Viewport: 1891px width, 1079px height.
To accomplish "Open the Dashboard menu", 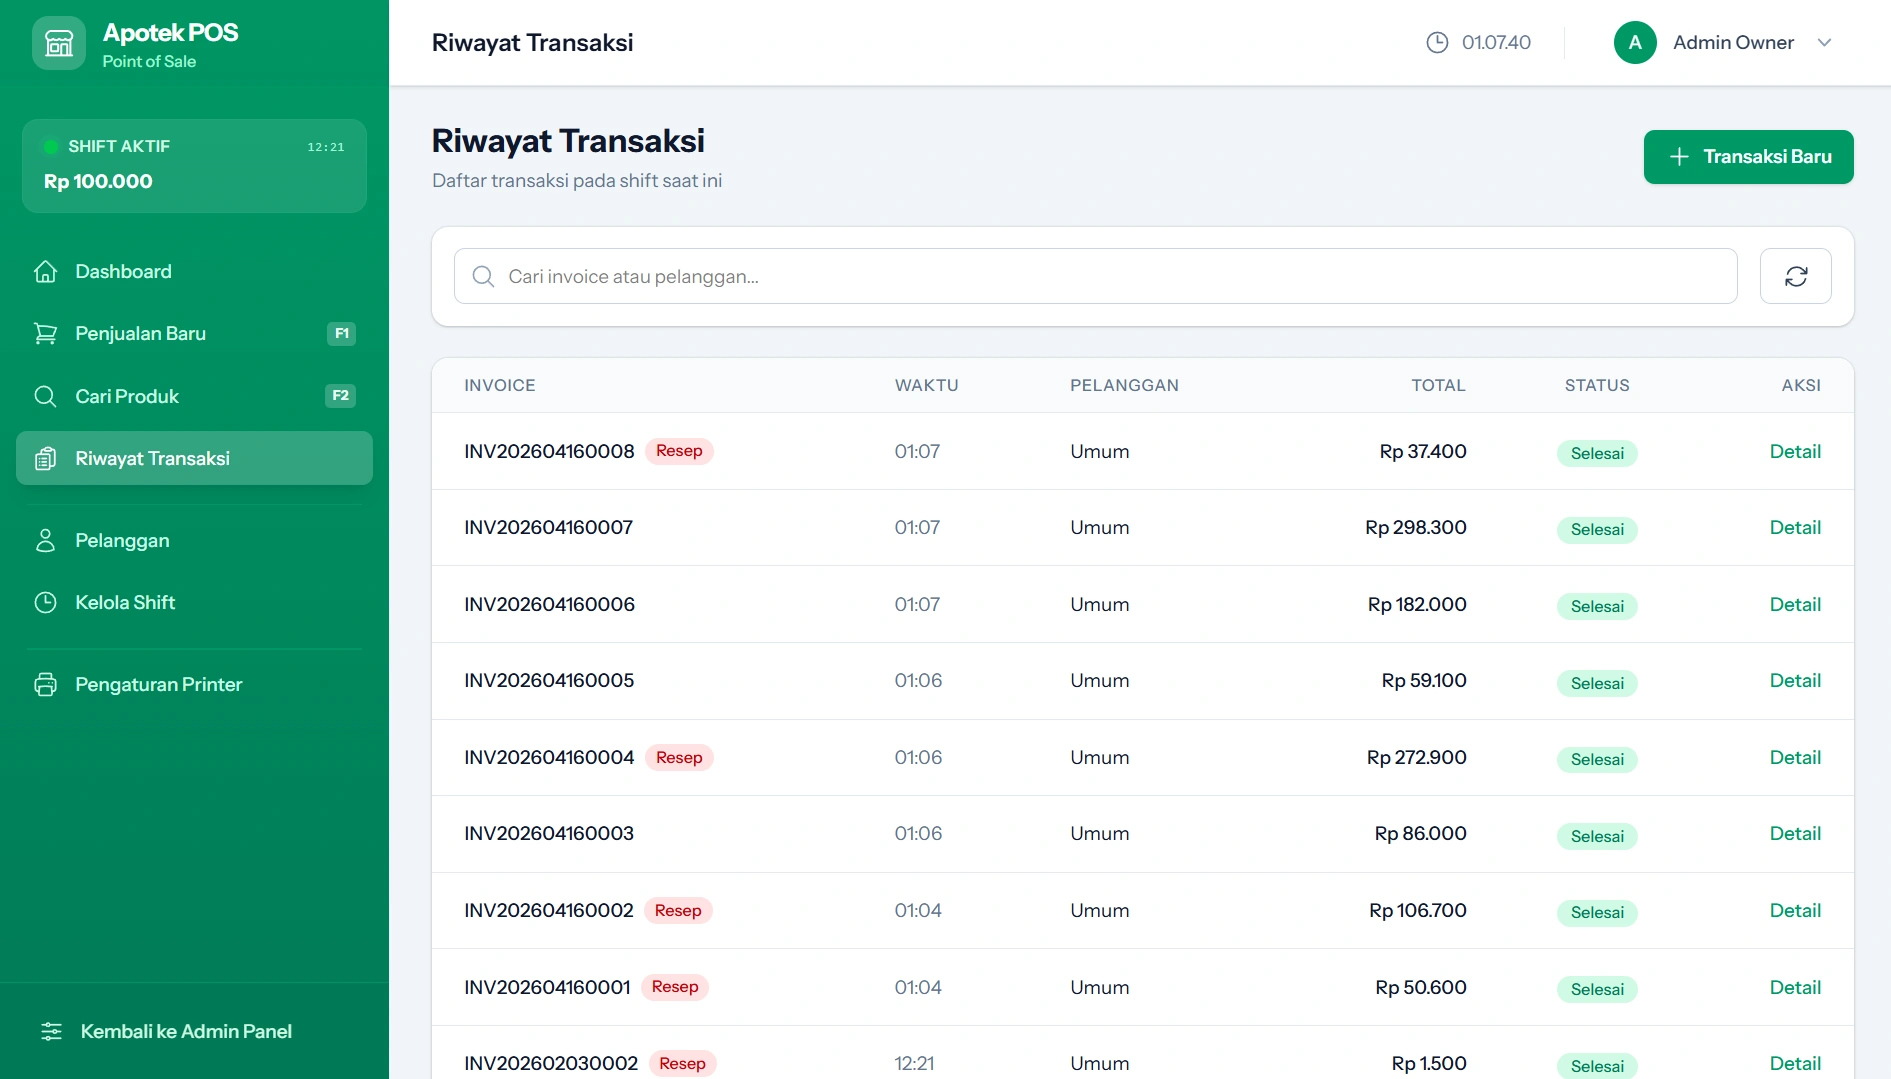I will pos(194,272).
